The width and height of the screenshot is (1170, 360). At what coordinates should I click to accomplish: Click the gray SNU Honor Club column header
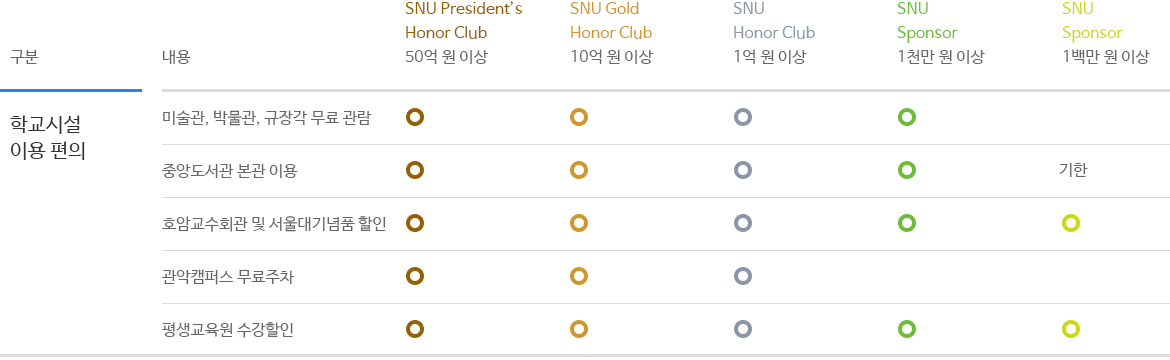pos(774,33)
